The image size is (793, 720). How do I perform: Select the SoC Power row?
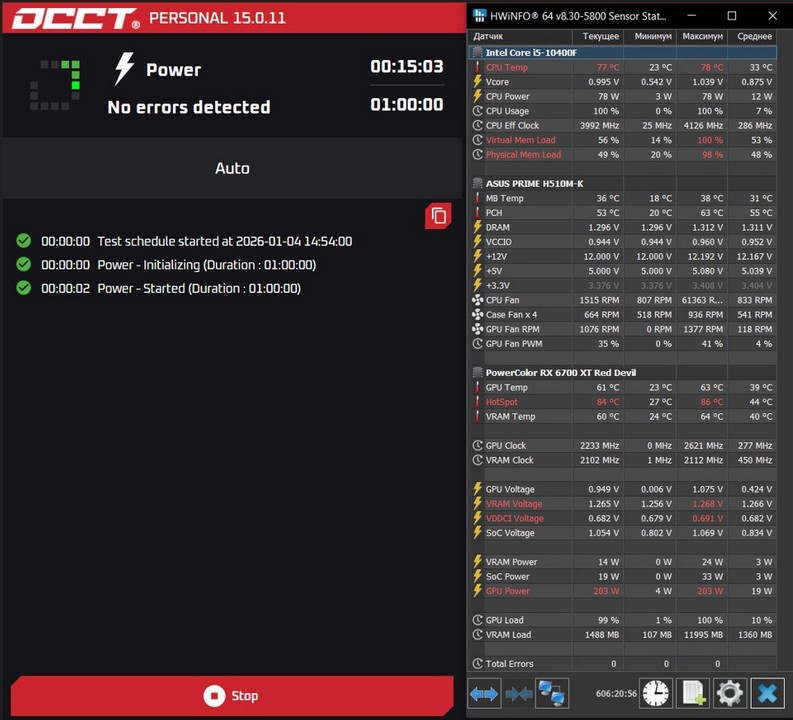coord(623,576)
